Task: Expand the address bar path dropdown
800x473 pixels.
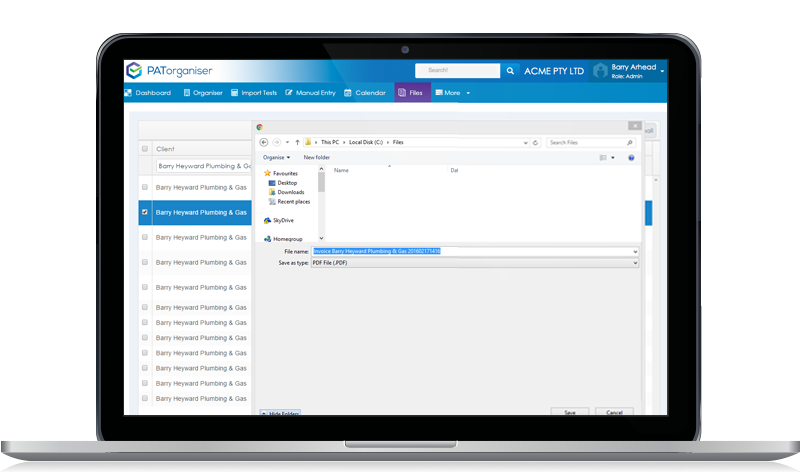Action: (x=526, y=143)
